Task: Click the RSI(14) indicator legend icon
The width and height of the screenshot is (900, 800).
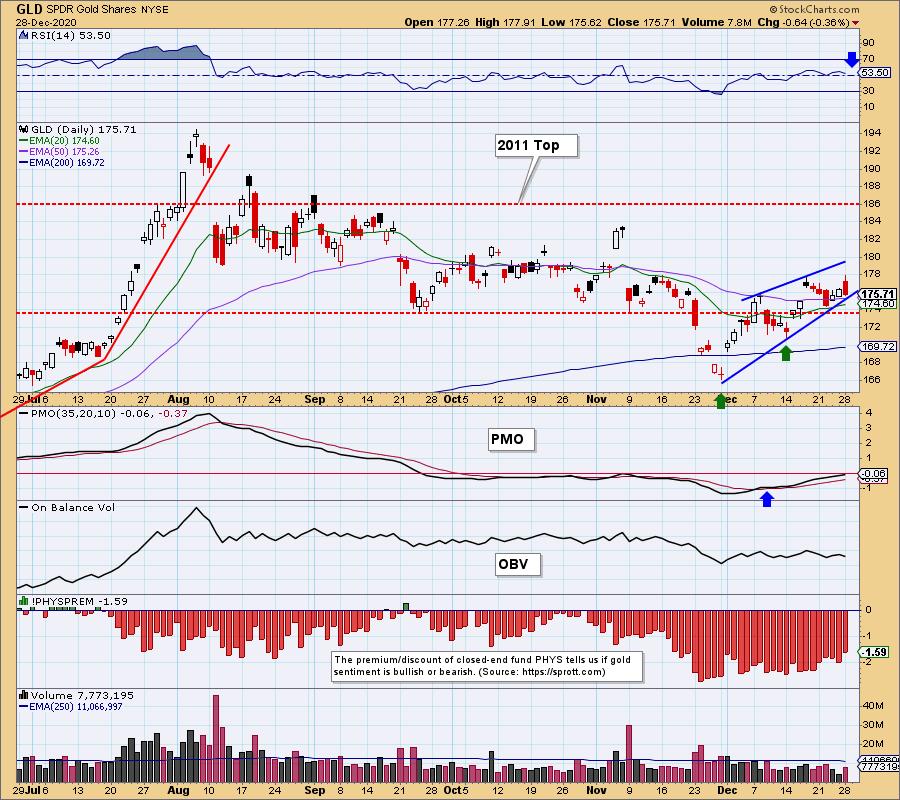Action: pyautogui.click(x=23, y=36)
